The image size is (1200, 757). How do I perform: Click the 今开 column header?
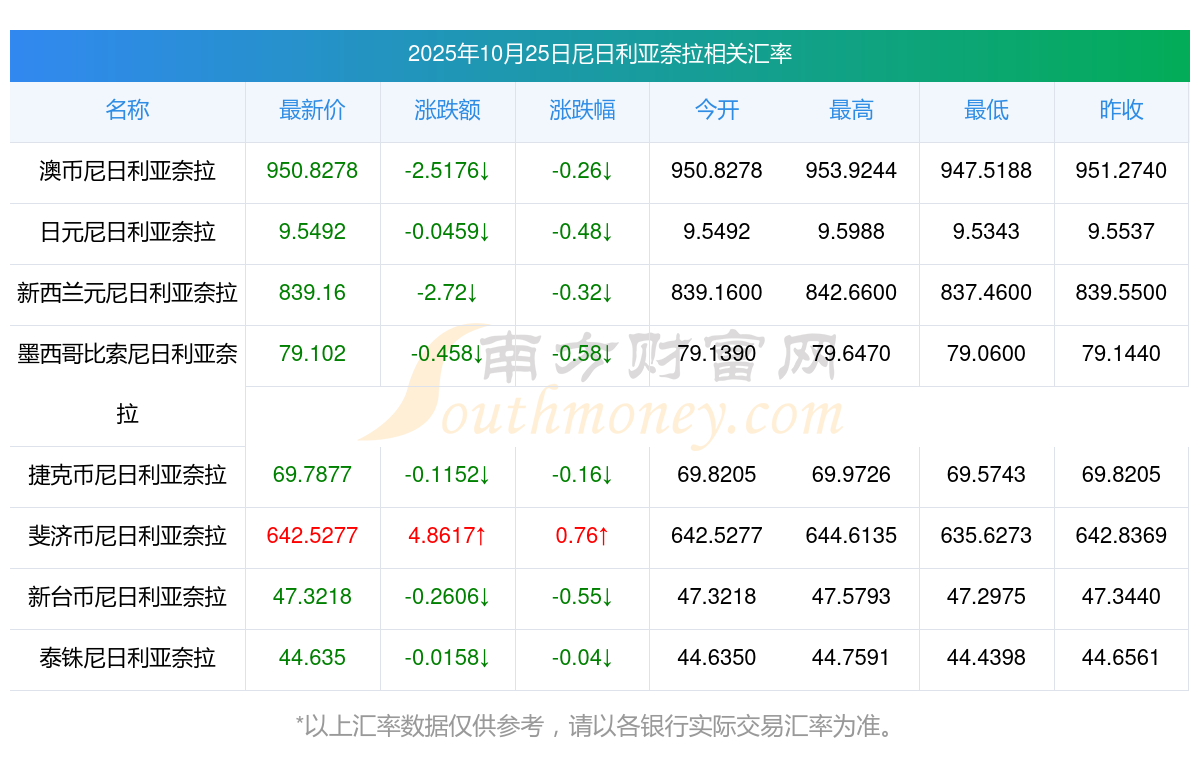[x=717, y=110]
